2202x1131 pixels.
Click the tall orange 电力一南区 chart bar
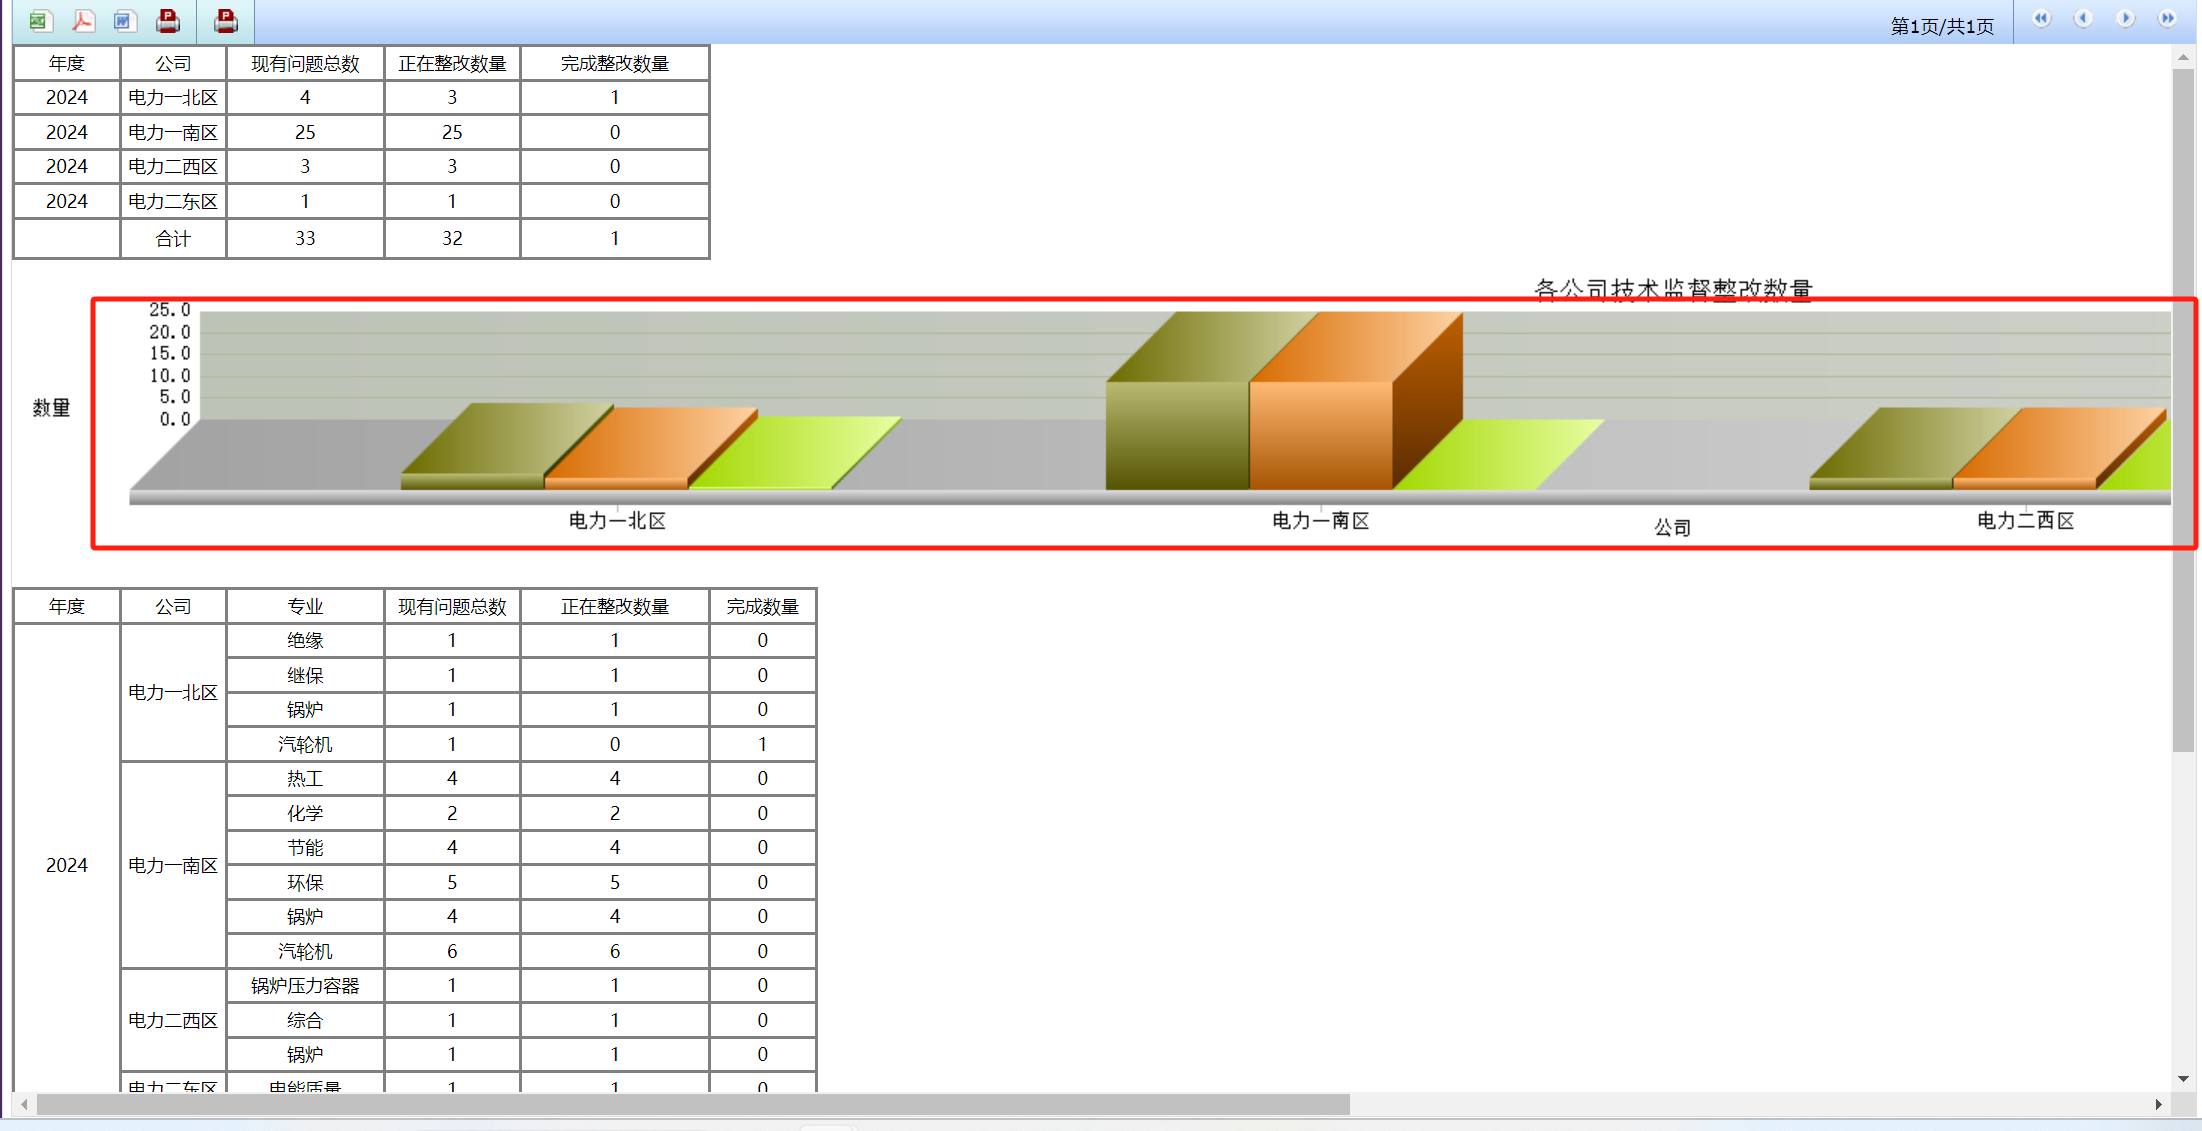pyautogui.click(x=1320, y=435)
